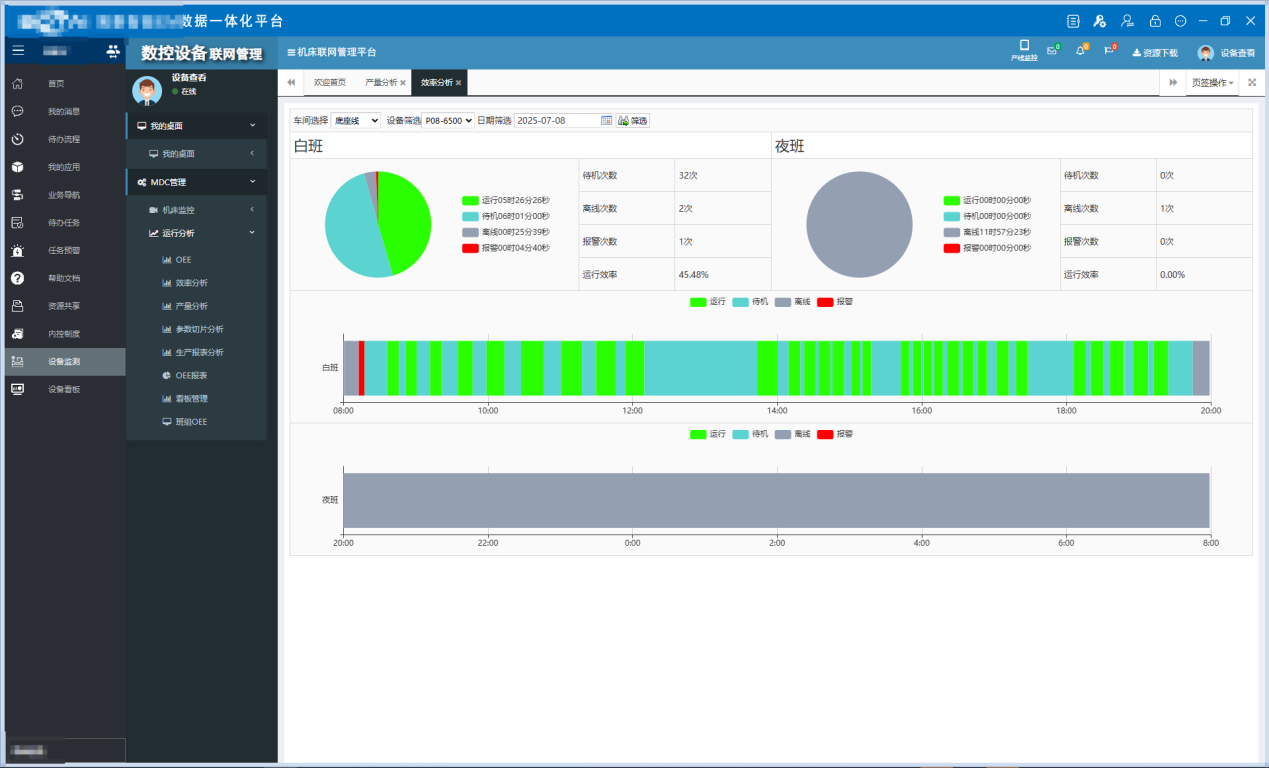Toggle the hamburger menu to collapse sidebar
The image size is (1269, 768).
(x=18, y=50)
